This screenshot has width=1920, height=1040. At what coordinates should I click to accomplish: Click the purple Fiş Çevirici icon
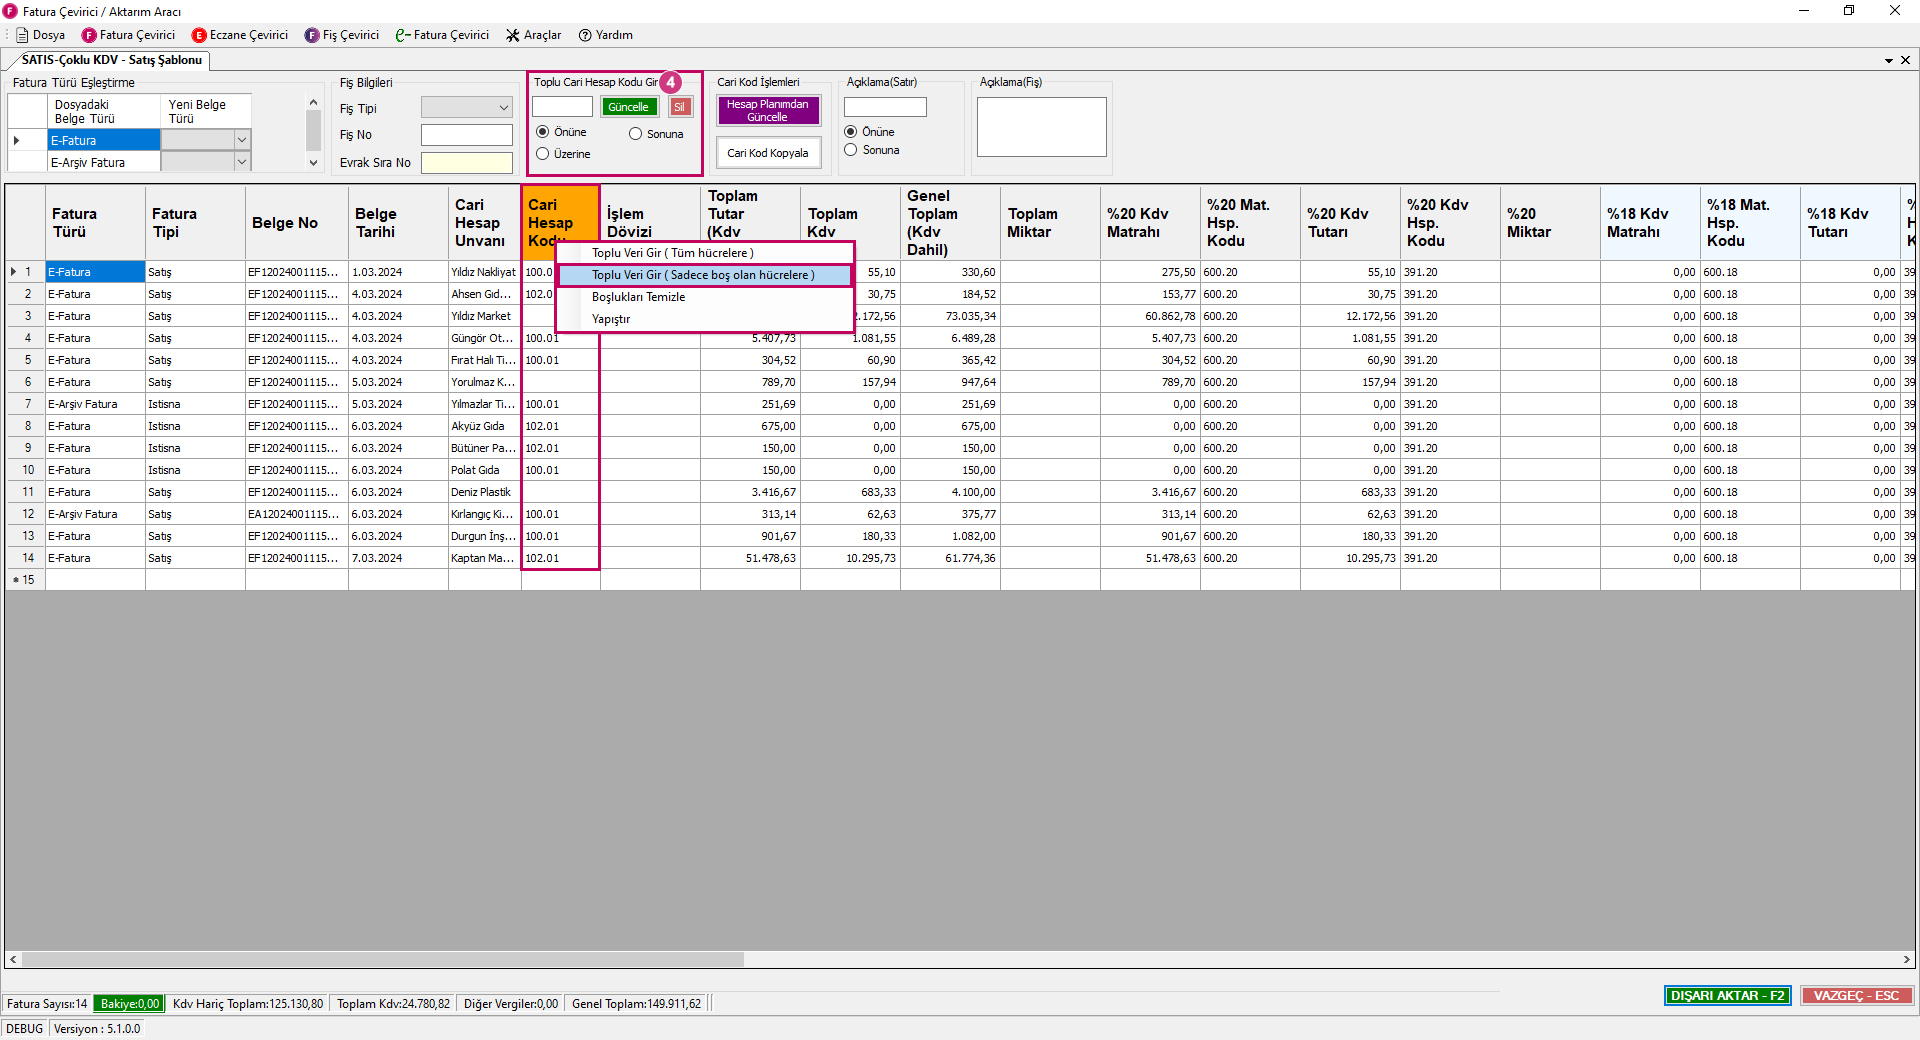[312, 35]
